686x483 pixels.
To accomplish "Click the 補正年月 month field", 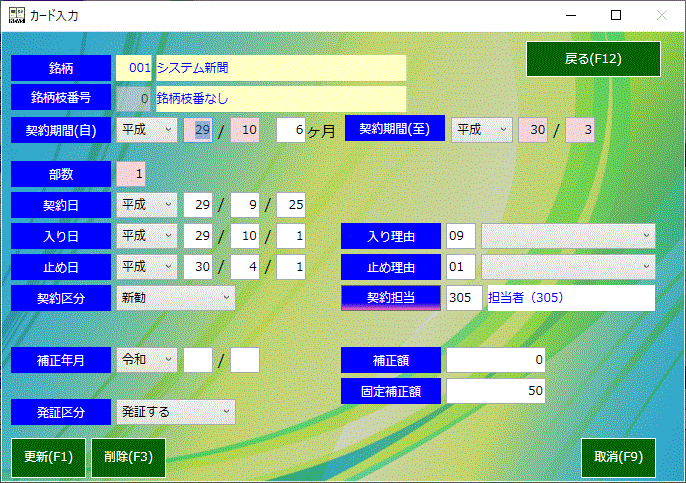I will pos(245,360).
